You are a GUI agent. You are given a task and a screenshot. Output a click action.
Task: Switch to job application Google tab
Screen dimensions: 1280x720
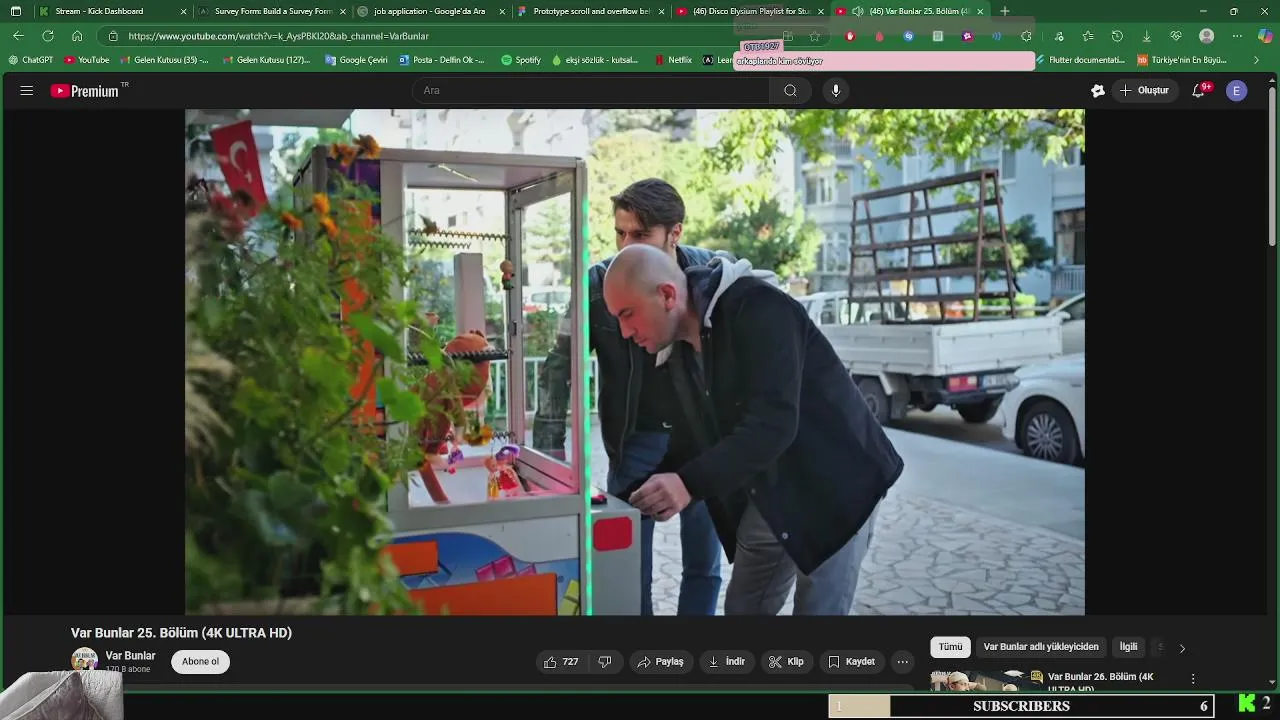click(429, 11)
